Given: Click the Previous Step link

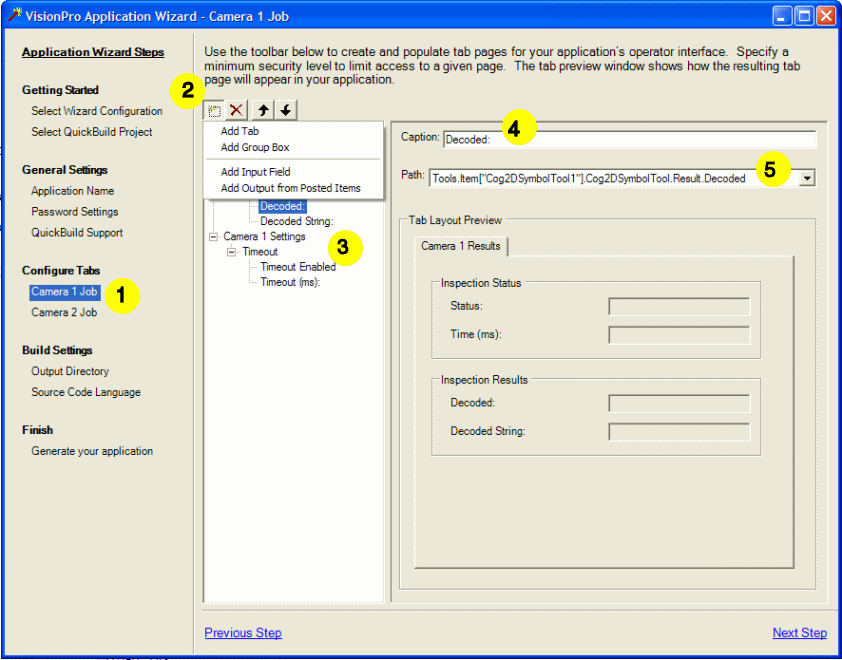Looking at the screenshot, I should pos(242,632).
